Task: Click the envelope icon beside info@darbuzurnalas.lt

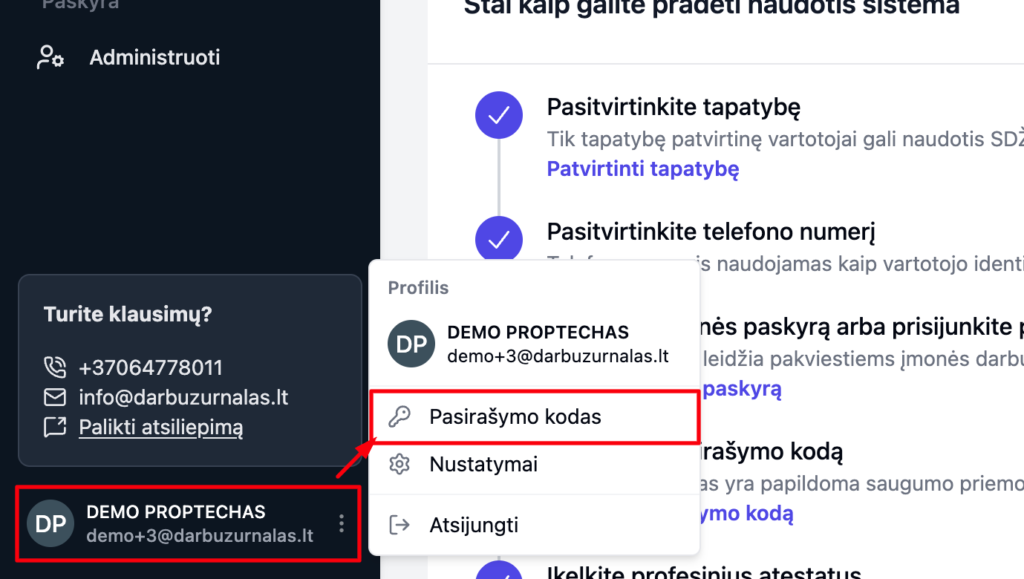Action: (54, 397)
